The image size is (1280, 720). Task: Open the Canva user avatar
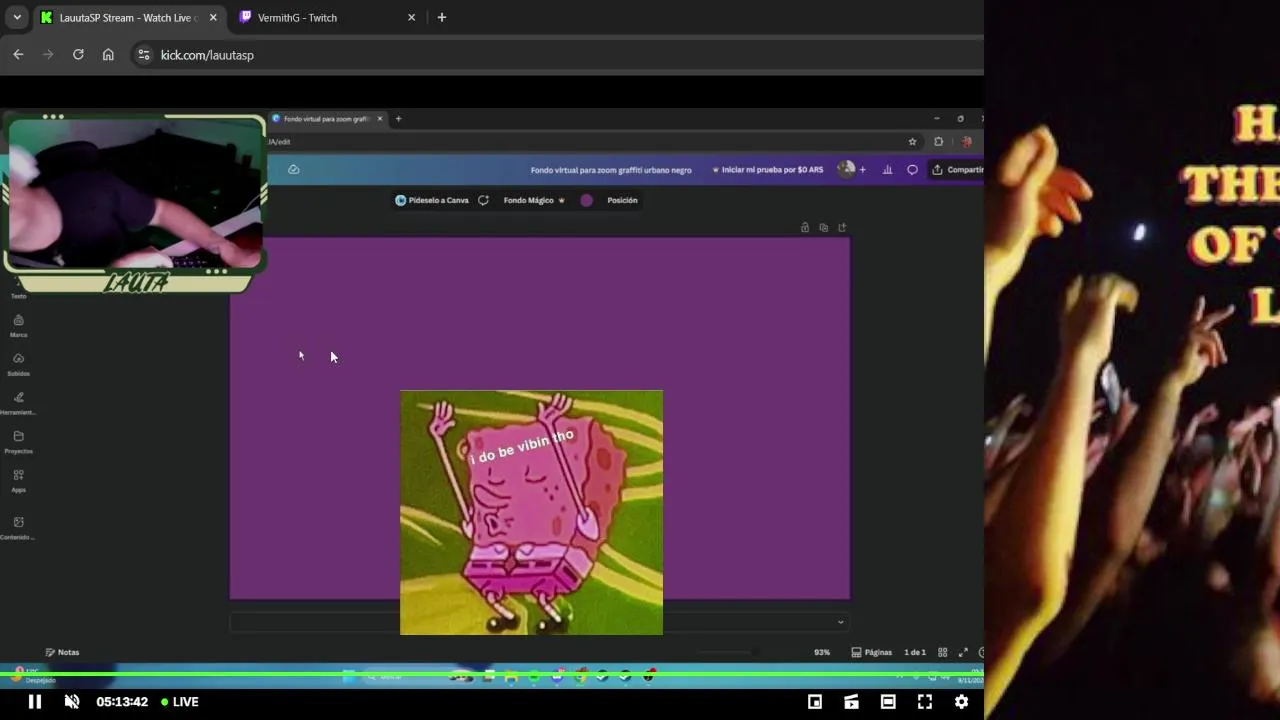click(x=846, y=169)
